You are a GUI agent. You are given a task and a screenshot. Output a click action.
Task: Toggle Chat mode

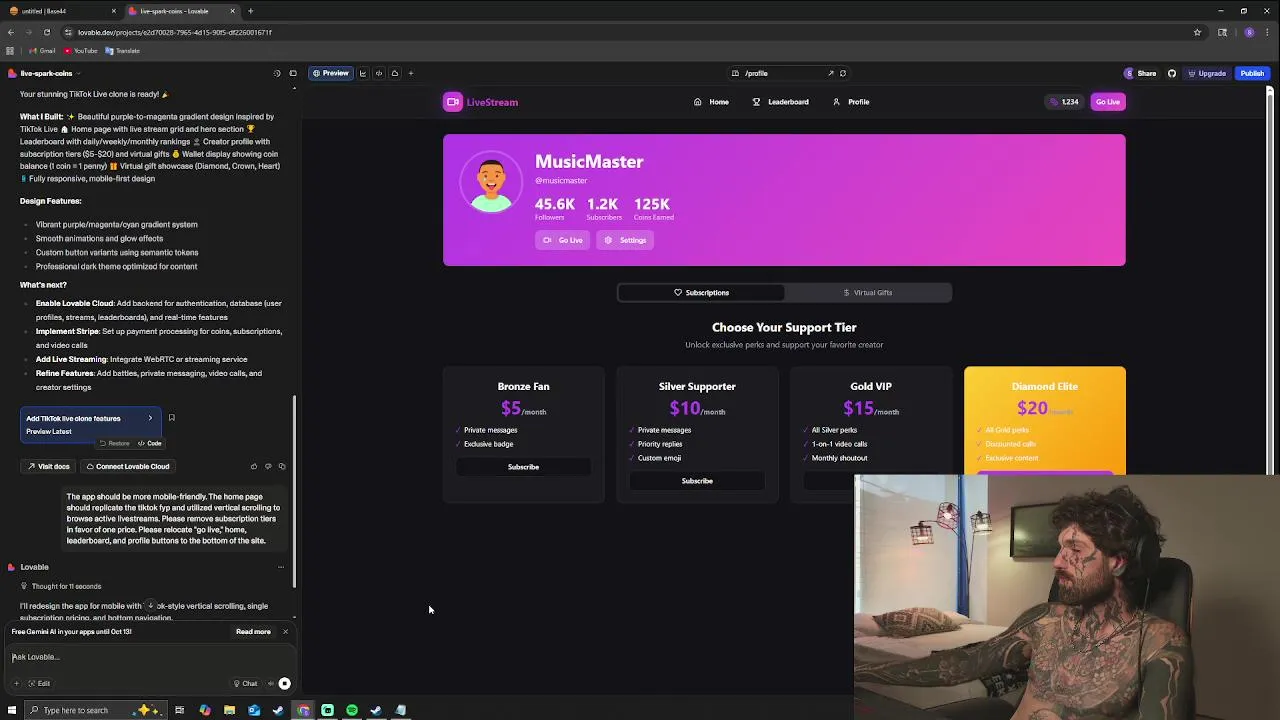click(245, 684)
